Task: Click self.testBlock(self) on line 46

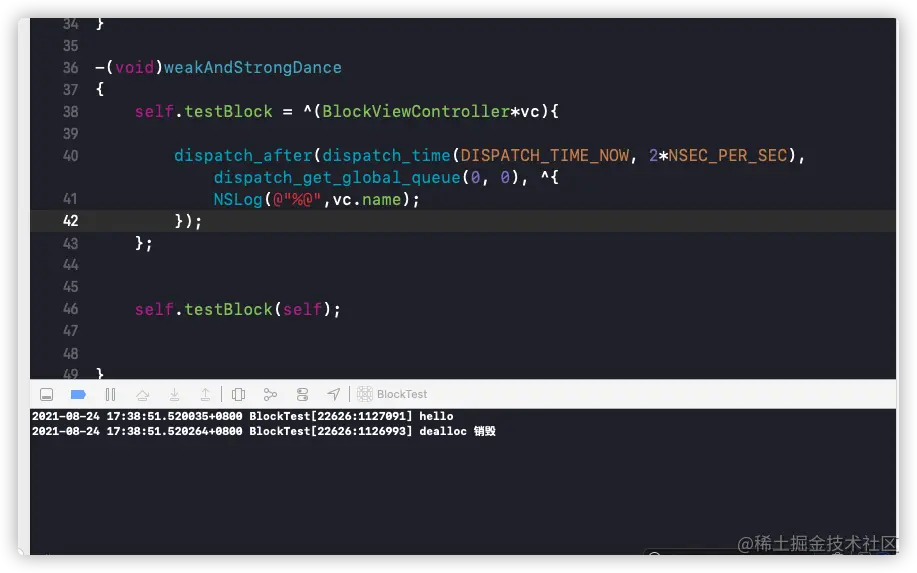Action: click(237, 309)
